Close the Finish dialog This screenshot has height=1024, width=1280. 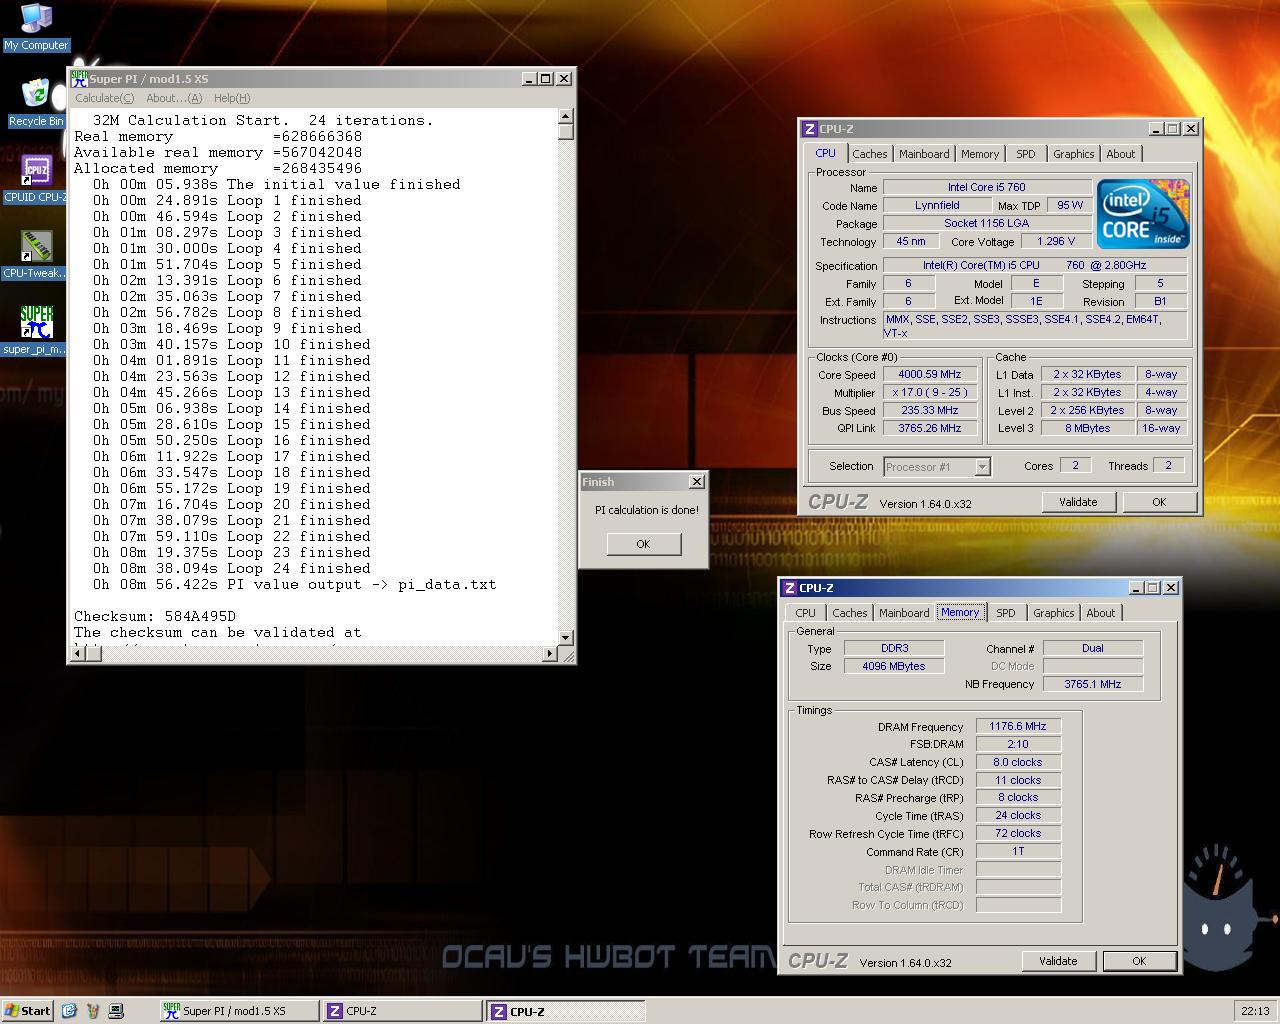point(696,482)
